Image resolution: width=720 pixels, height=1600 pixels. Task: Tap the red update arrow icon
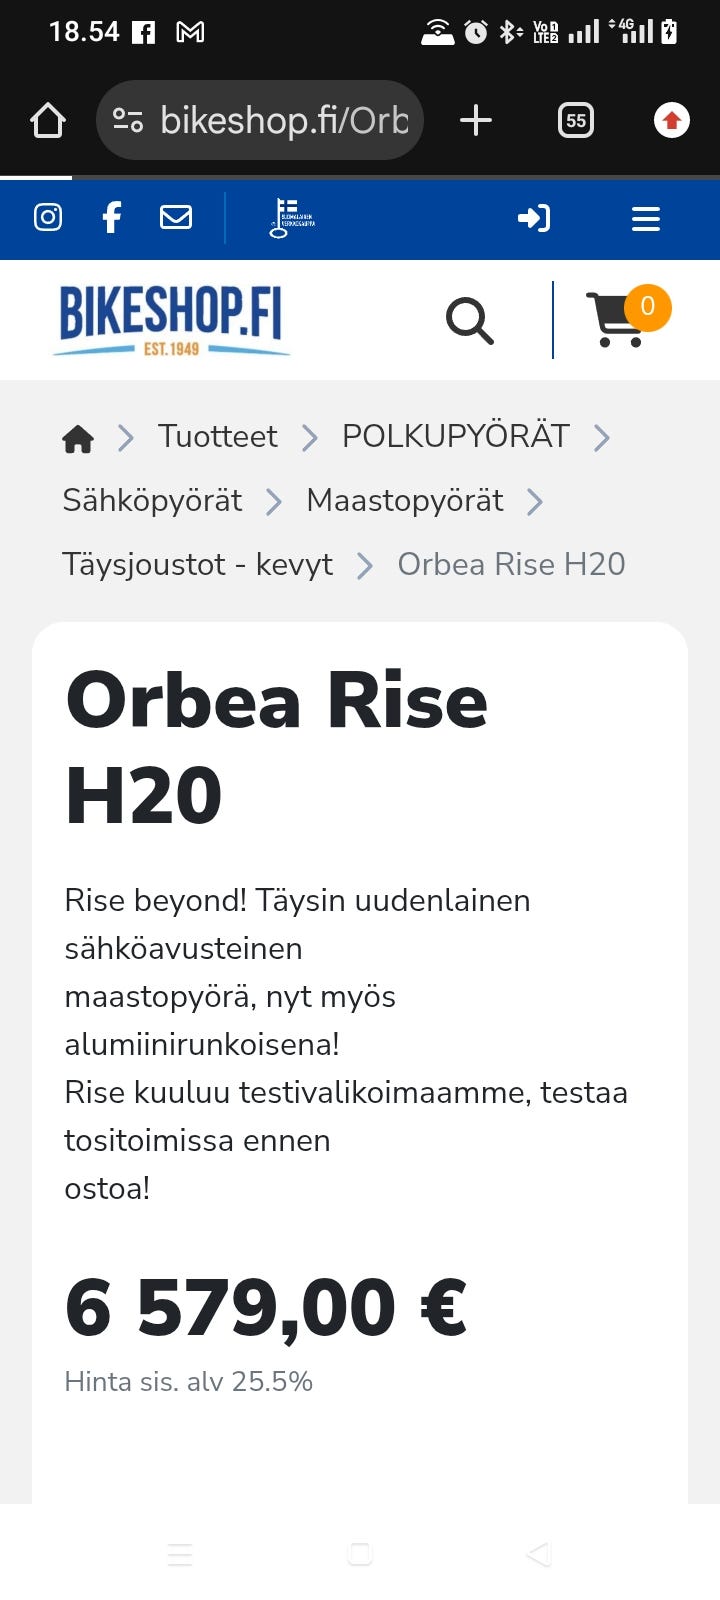coord(671,121)
